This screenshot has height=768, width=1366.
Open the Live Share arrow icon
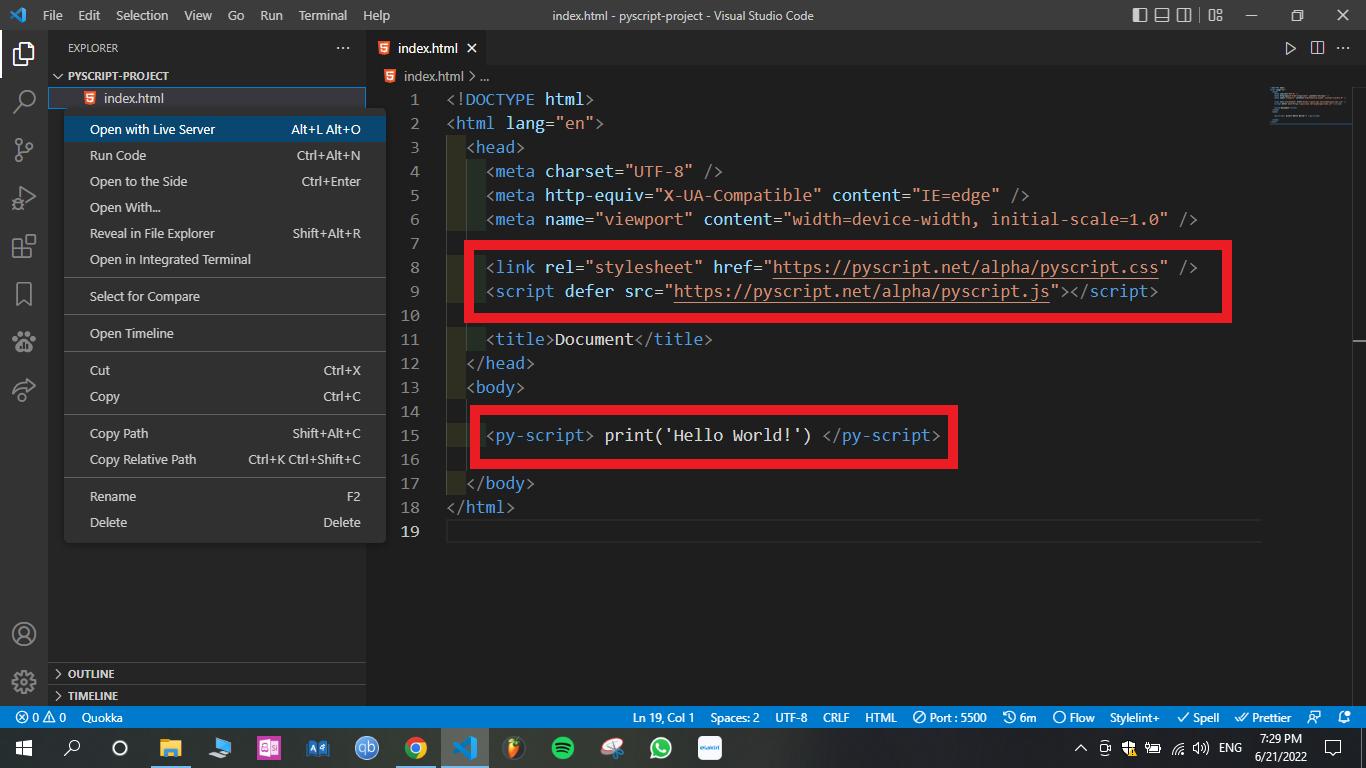[24, 390]
